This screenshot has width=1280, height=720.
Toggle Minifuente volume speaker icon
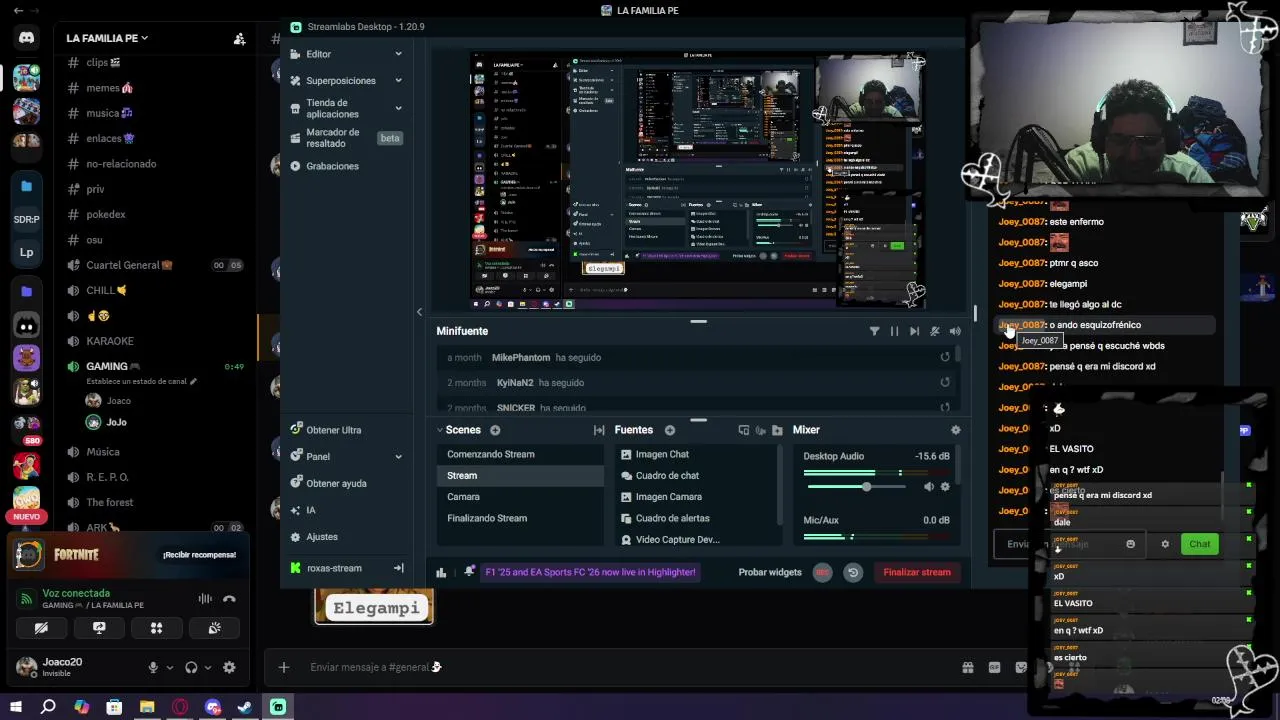coord(955,331)
